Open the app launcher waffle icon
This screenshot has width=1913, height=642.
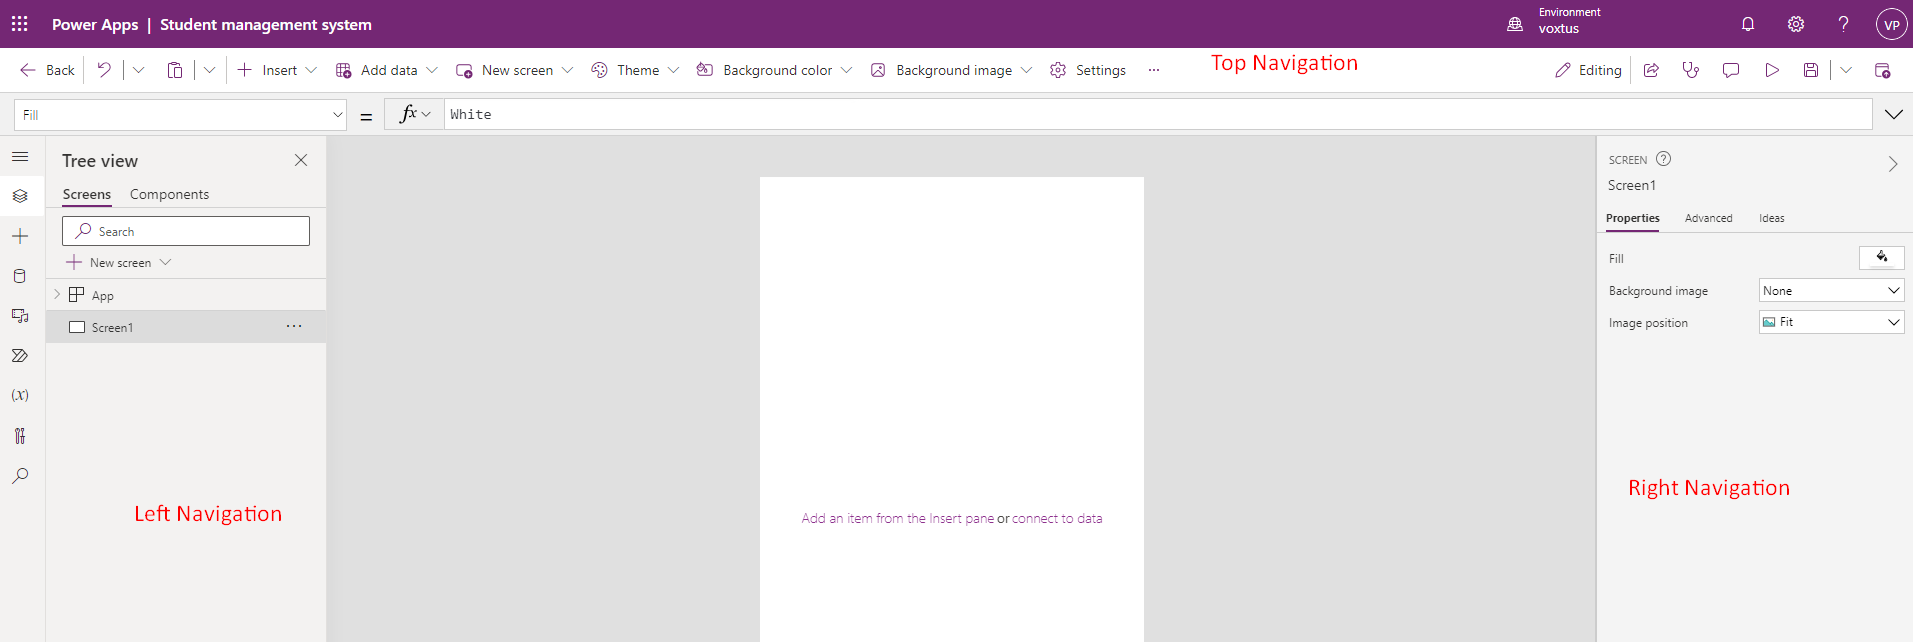pyautogui.click(x=20, y=24)
